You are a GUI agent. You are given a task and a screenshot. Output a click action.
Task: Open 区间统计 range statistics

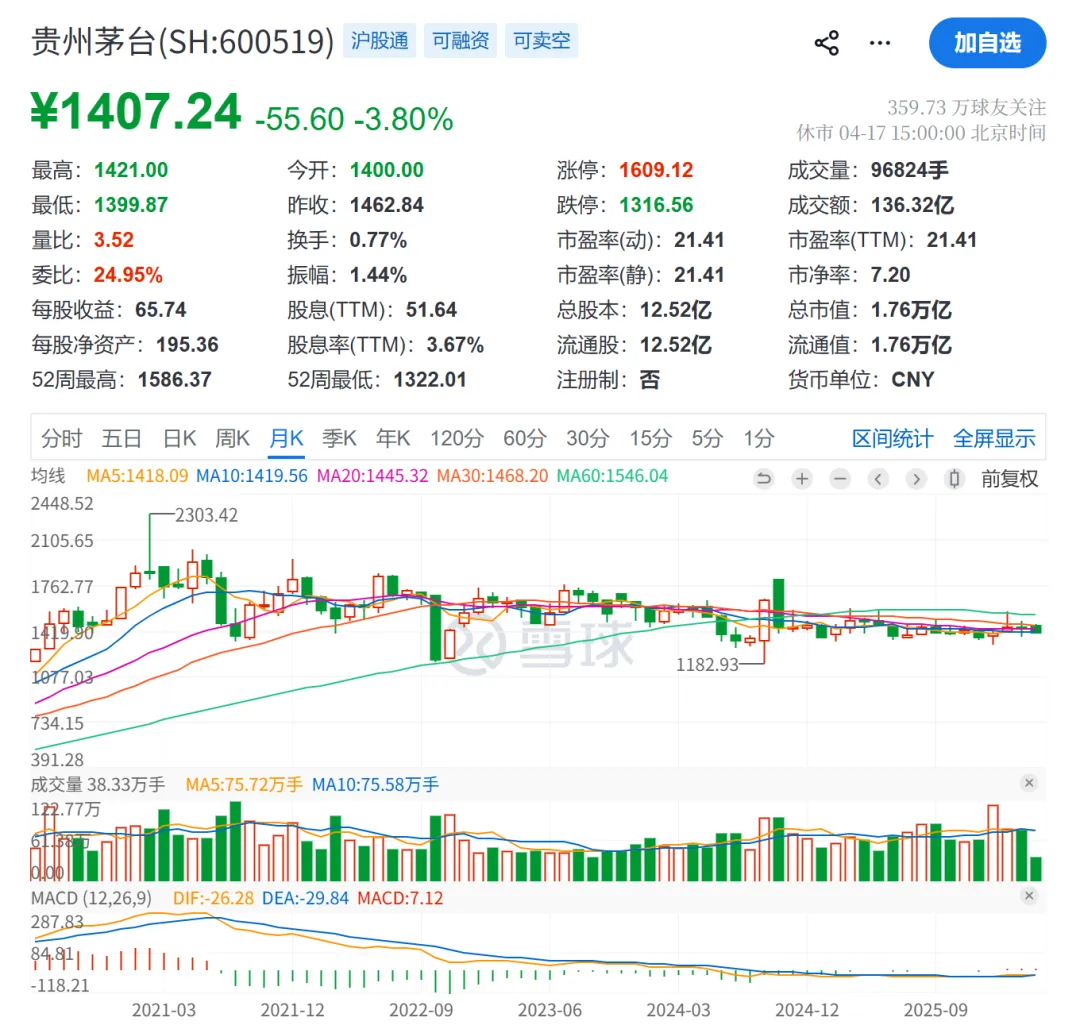893,438
